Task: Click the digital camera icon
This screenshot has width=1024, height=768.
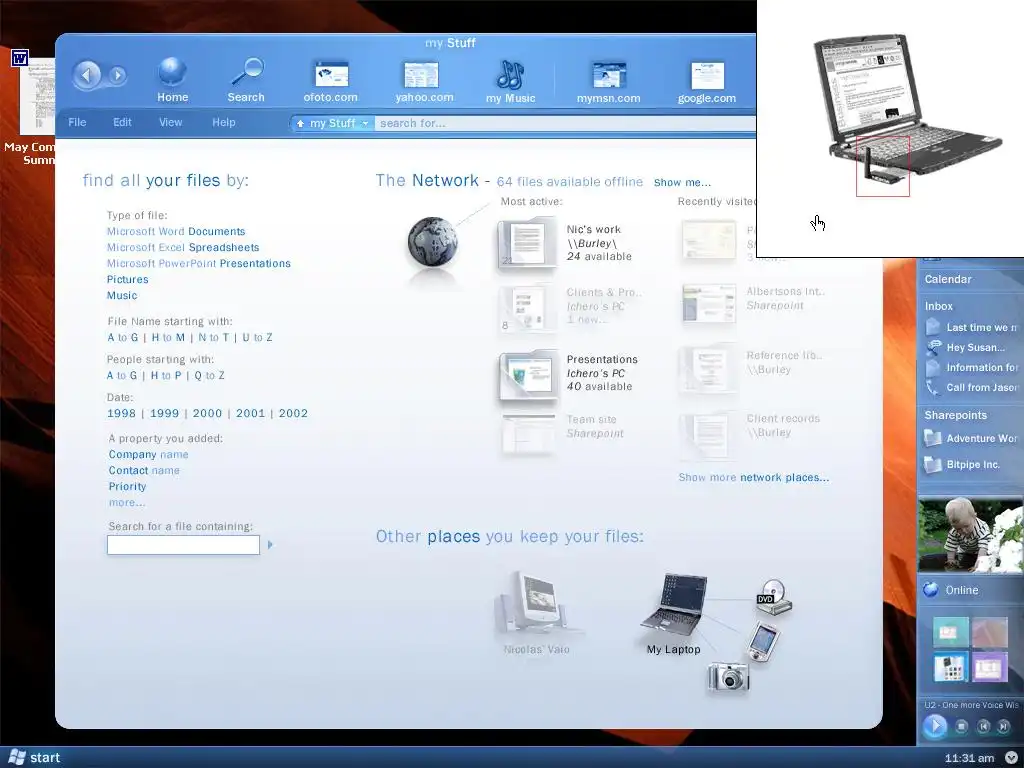Action: 728,677
